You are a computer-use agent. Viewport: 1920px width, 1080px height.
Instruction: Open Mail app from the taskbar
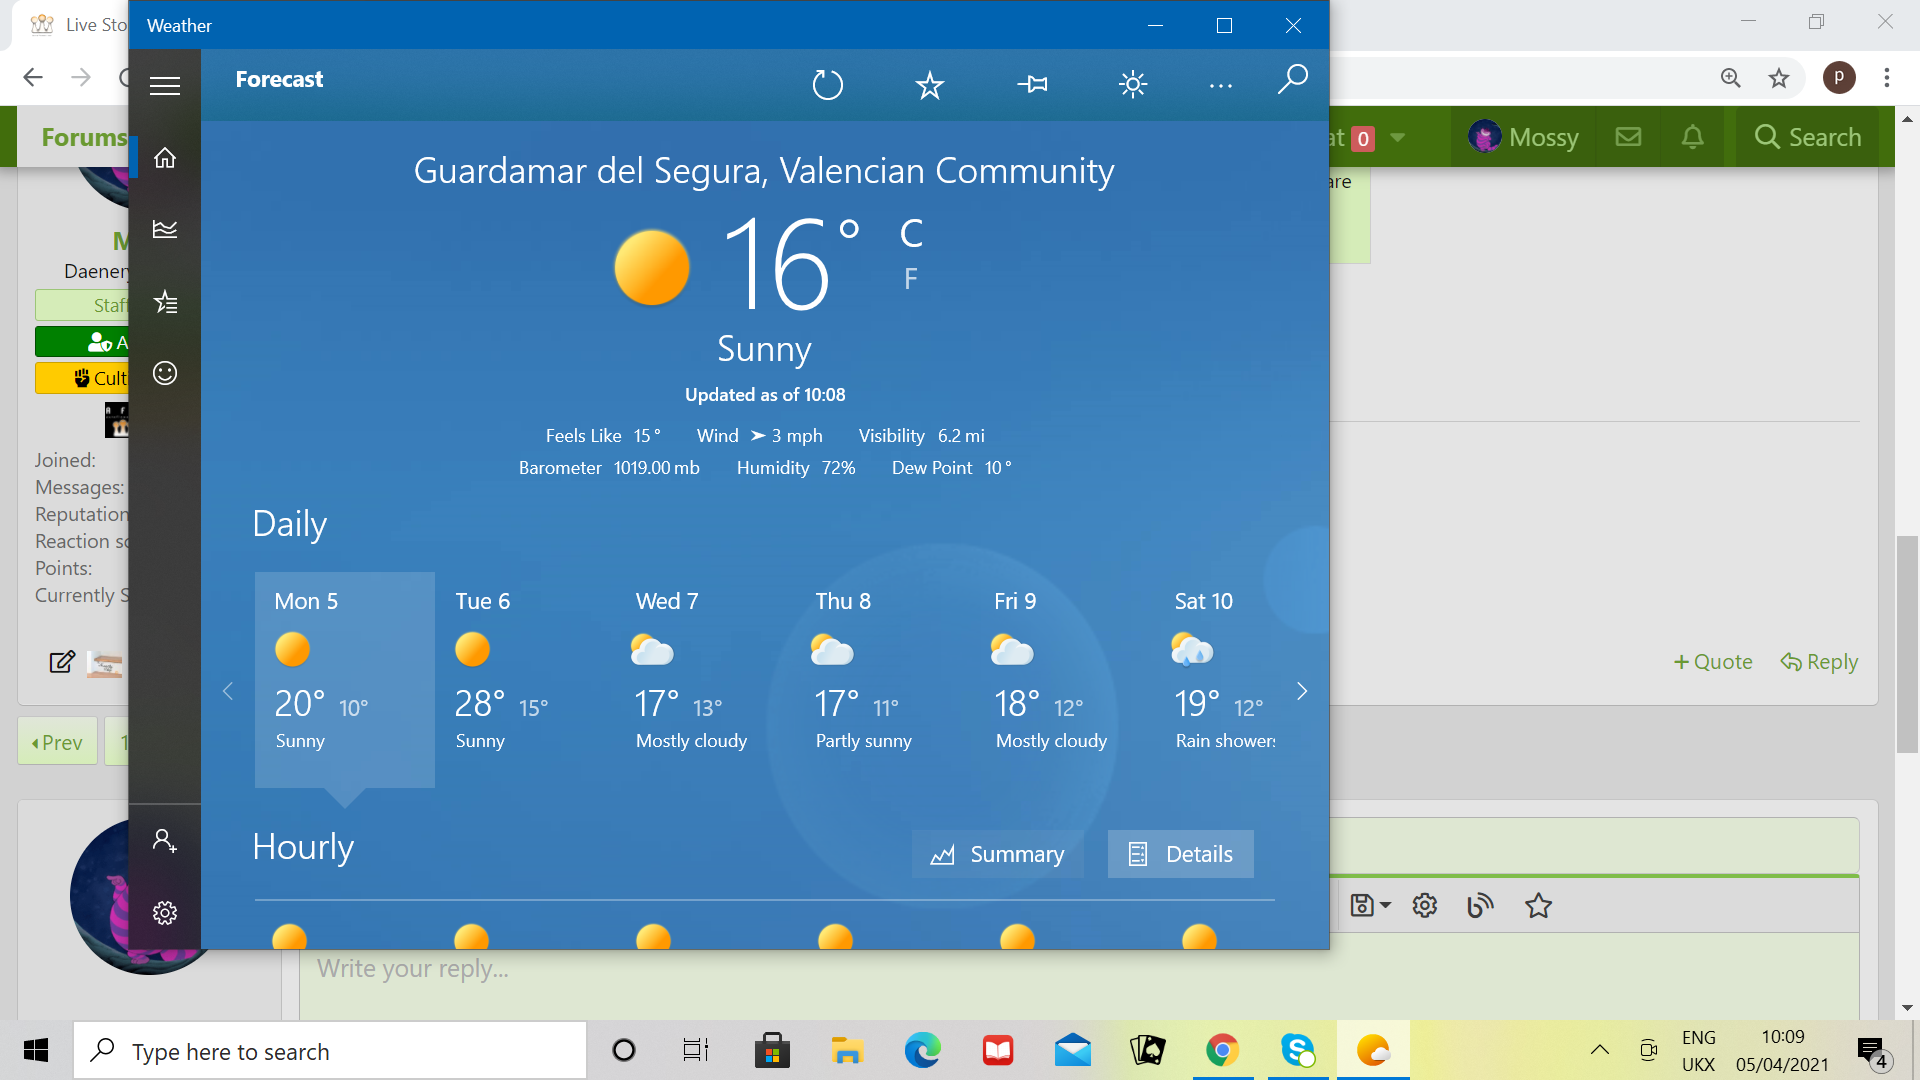point(1073,1051)
